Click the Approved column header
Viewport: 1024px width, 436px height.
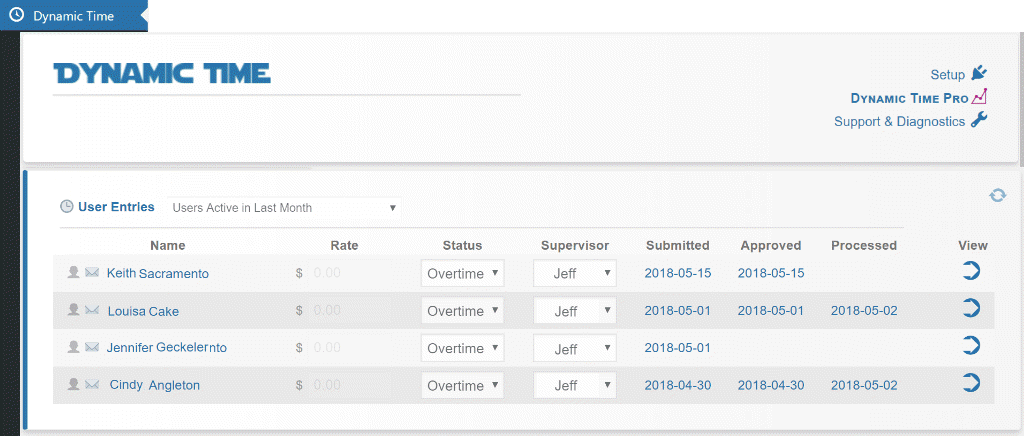click(771, 245)
